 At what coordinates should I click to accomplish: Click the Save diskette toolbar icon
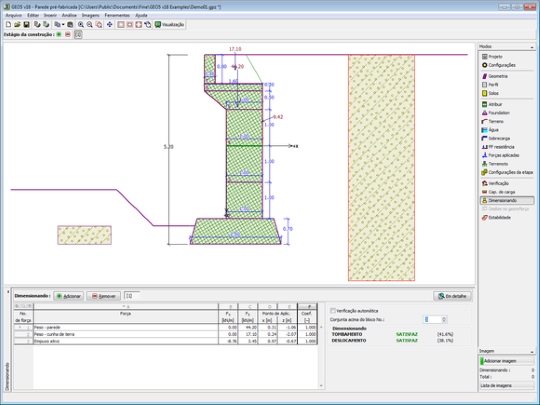click(x=27, y=24)
